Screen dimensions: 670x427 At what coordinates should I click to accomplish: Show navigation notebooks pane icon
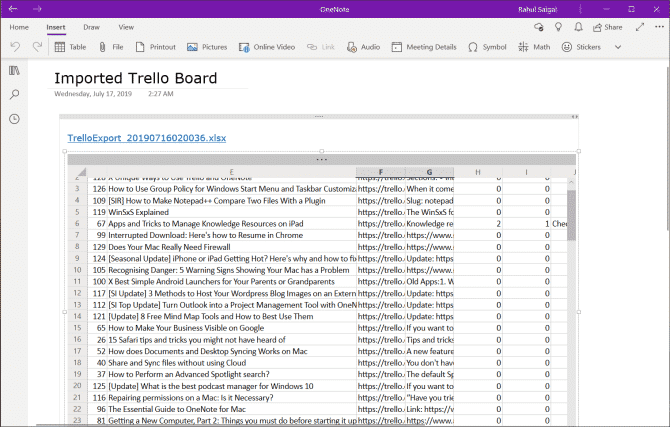pos(14,71)
